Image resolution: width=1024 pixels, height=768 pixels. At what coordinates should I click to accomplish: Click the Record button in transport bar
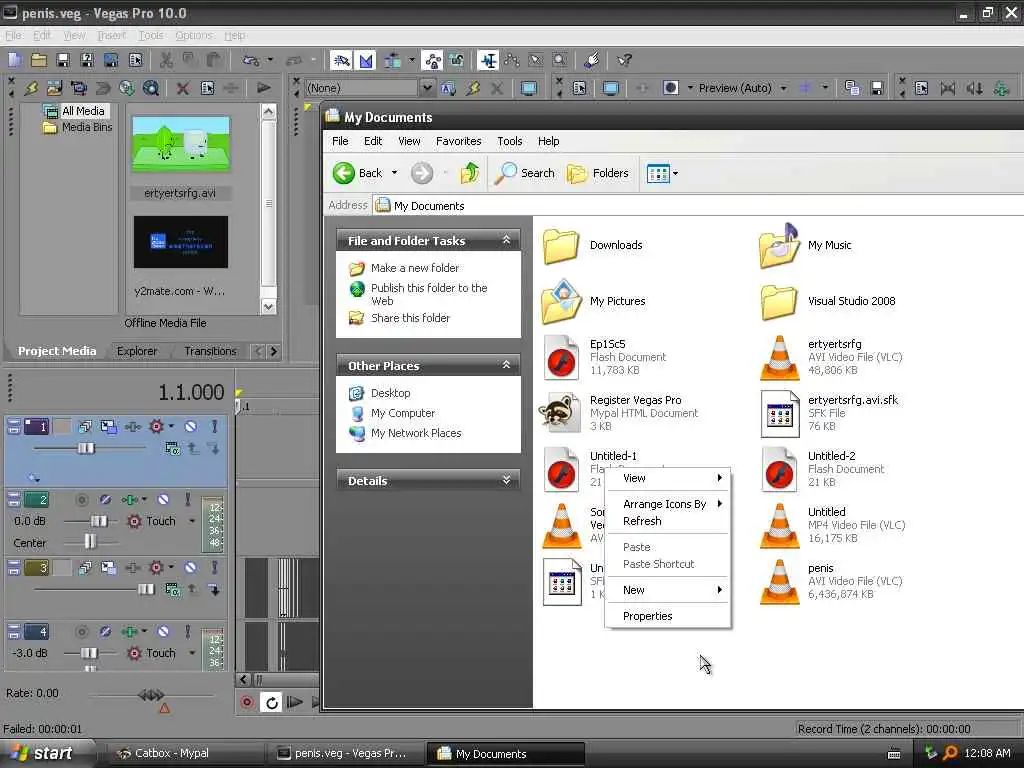coord(247,703)
